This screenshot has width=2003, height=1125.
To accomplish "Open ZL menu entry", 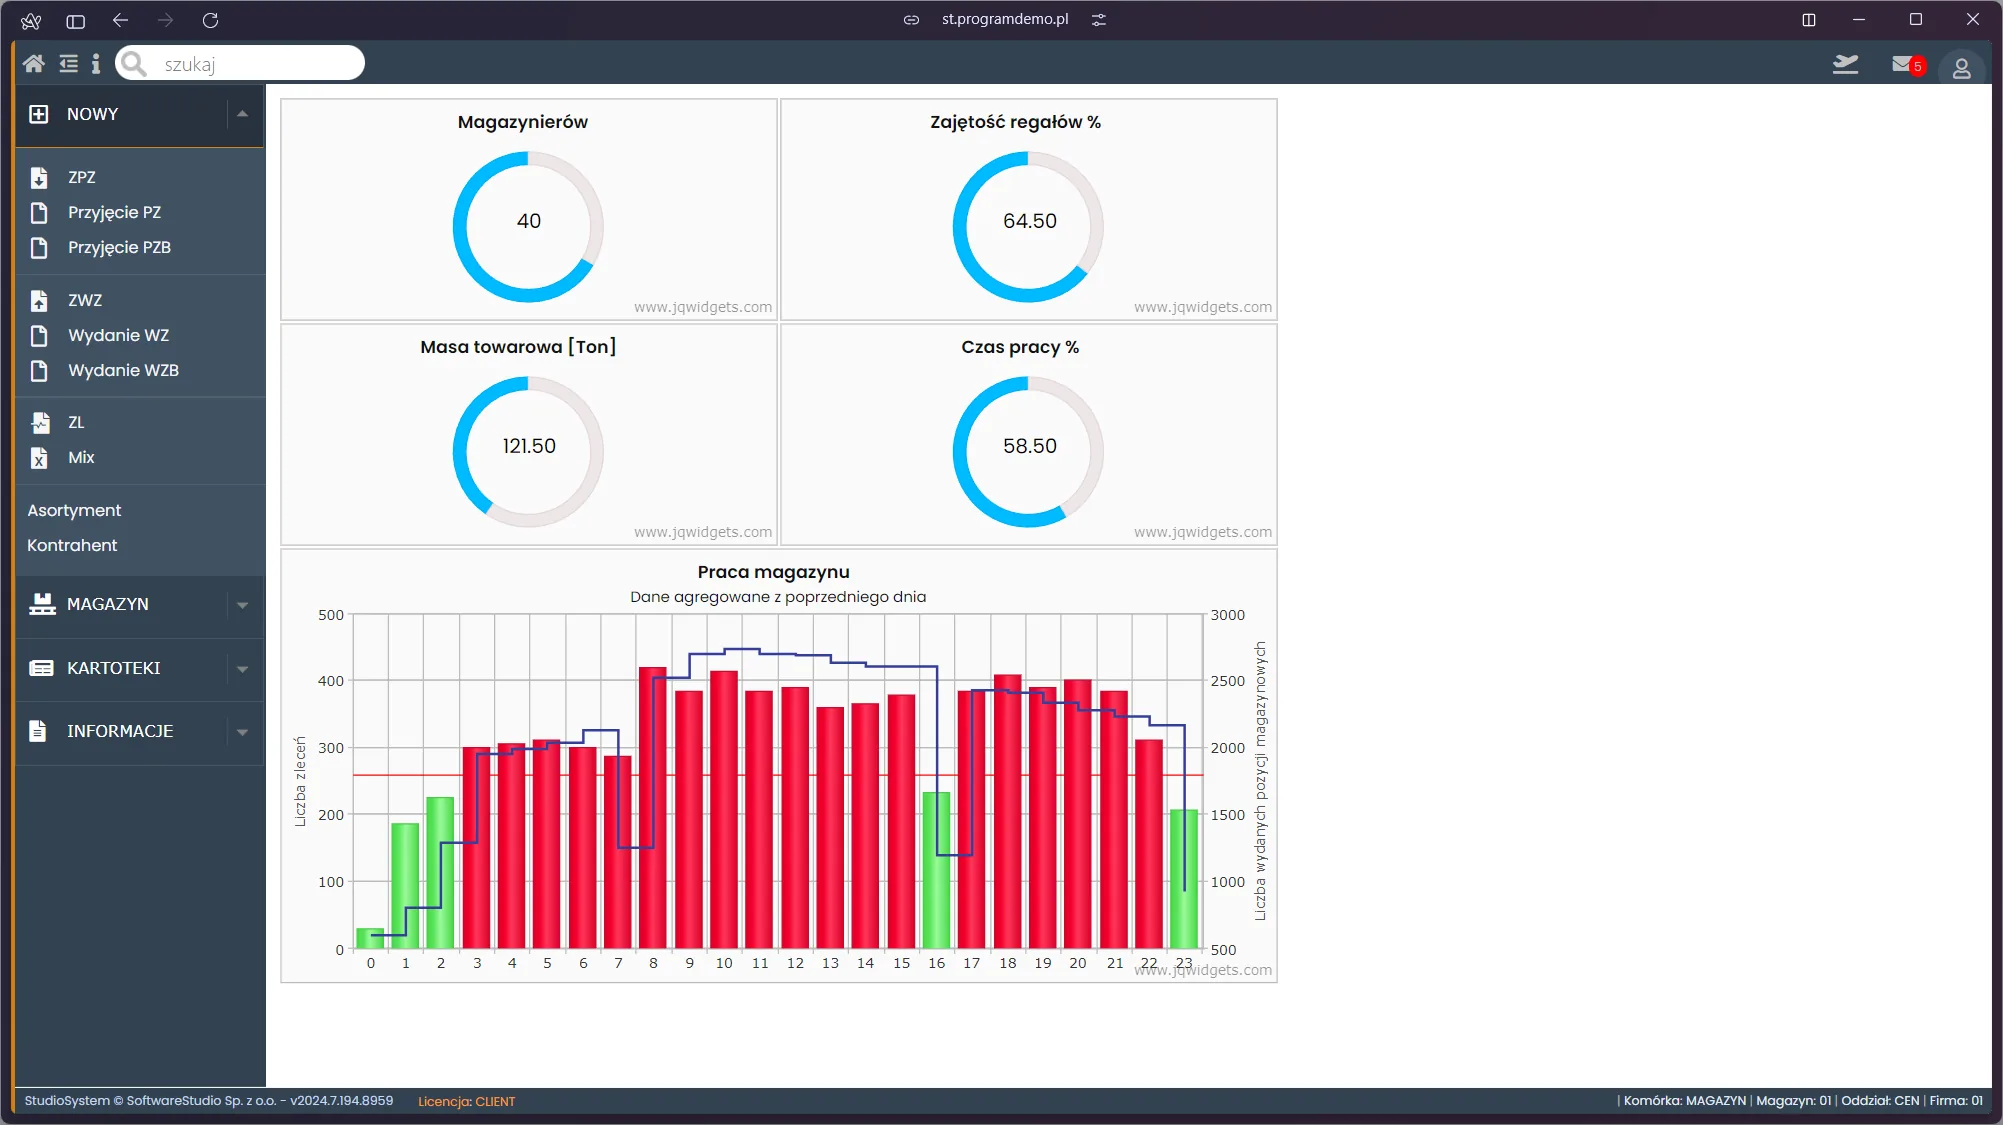I will tap(76, 422).
